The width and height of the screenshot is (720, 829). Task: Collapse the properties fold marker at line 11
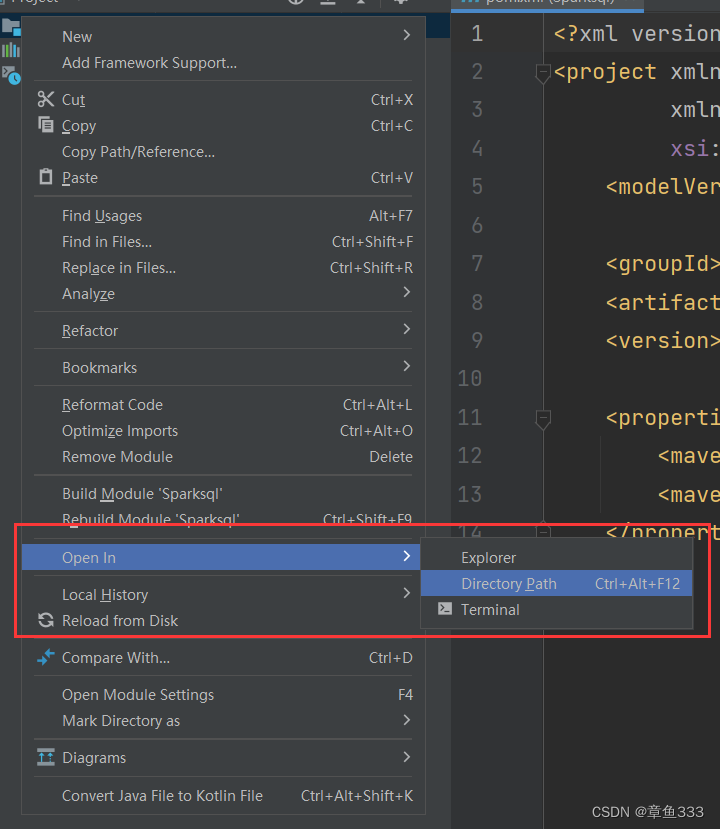543,419
